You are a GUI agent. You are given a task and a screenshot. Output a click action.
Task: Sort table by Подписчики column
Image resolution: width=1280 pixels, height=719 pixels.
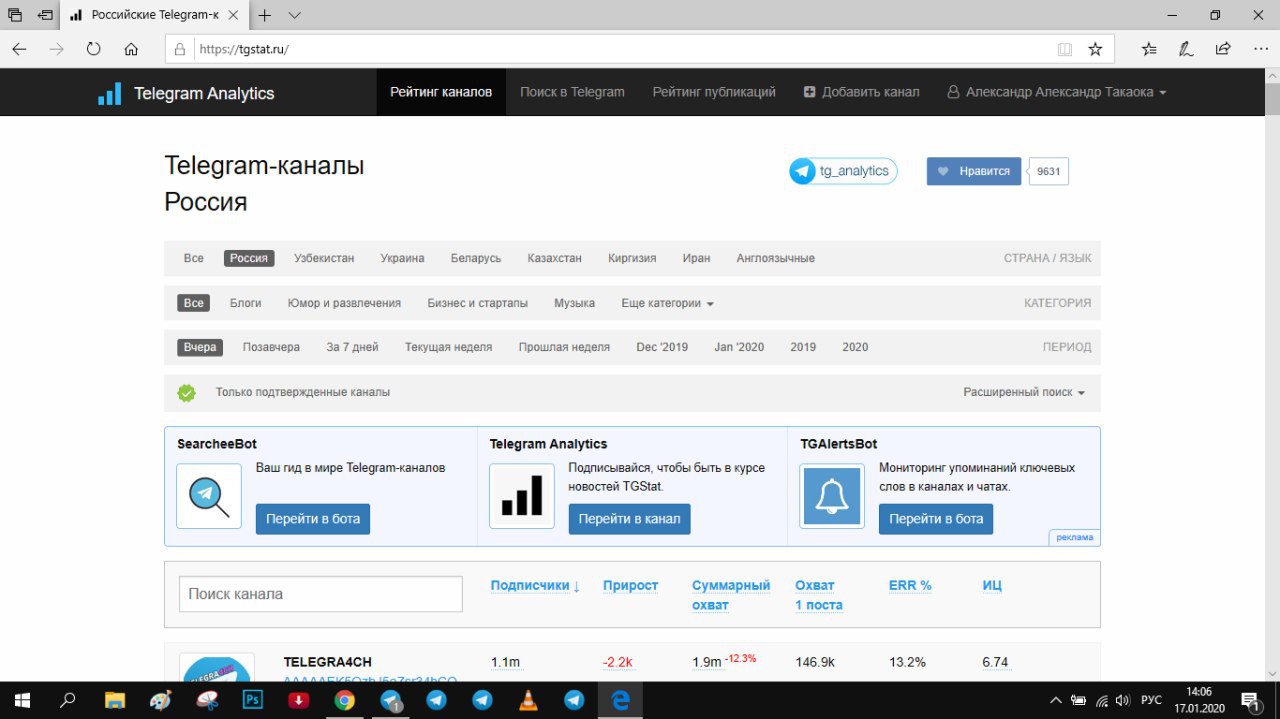(535, 585)
